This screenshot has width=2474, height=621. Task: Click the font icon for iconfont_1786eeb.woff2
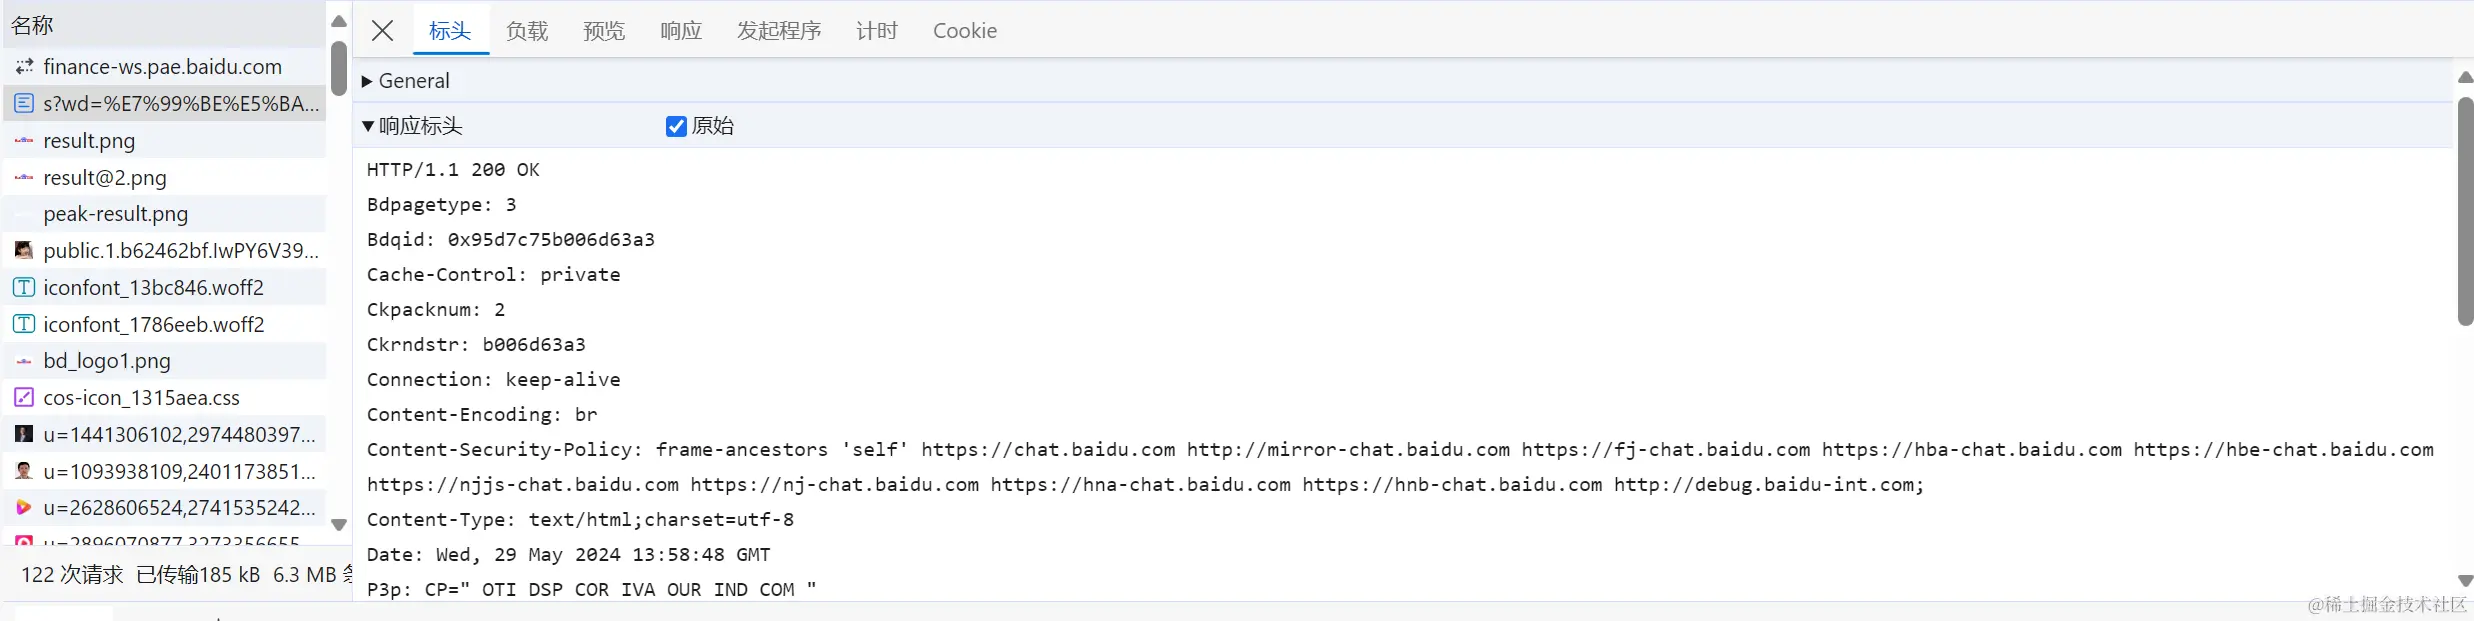click(x=24, y=324)
